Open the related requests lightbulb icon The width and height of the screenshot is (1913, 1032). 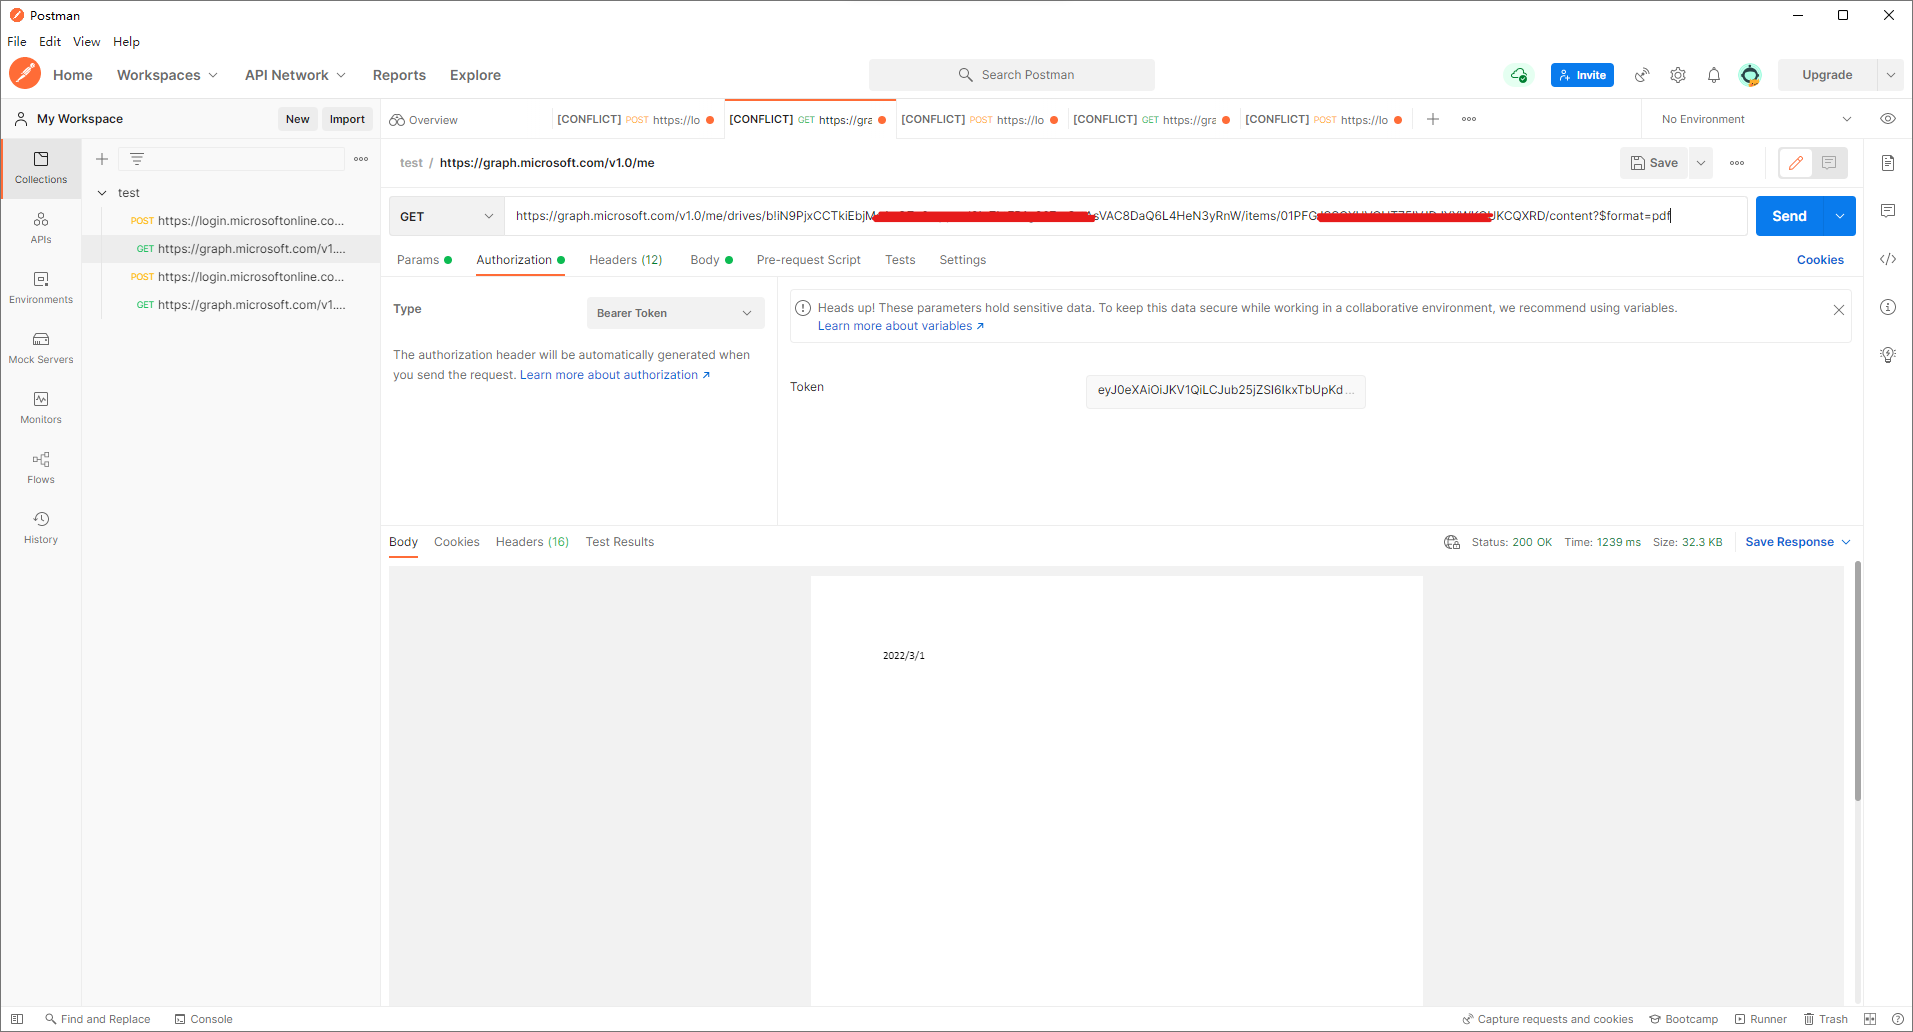[1888, 355]
